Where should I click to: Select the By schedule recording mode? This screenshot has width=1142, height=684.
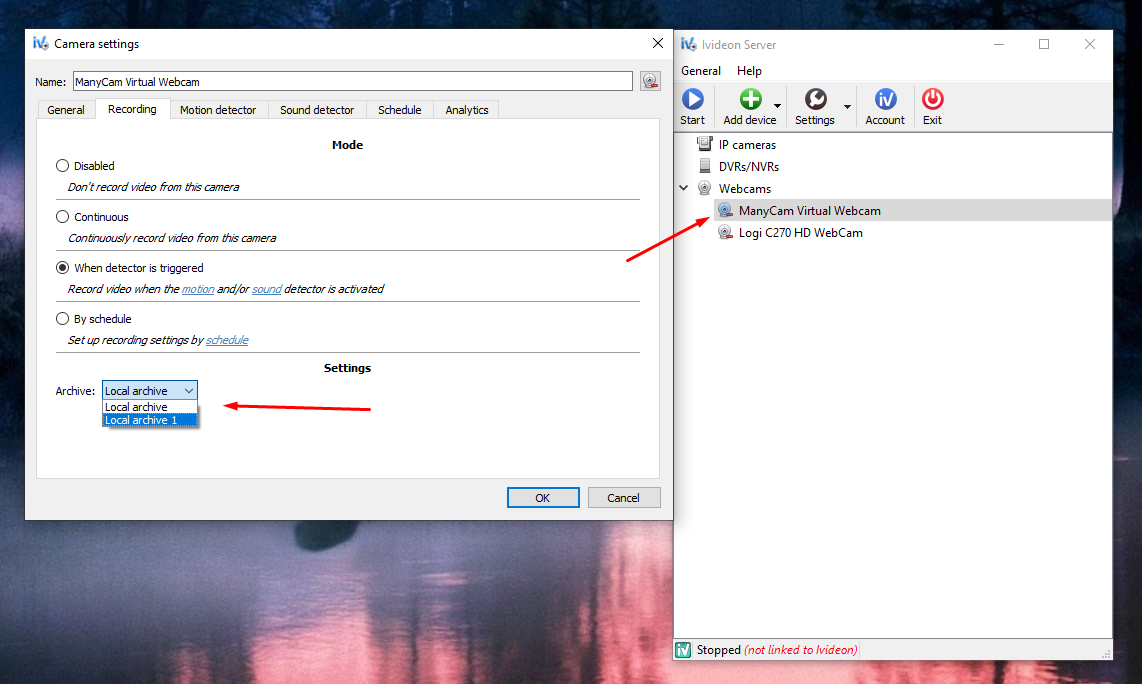coord(63,319)
